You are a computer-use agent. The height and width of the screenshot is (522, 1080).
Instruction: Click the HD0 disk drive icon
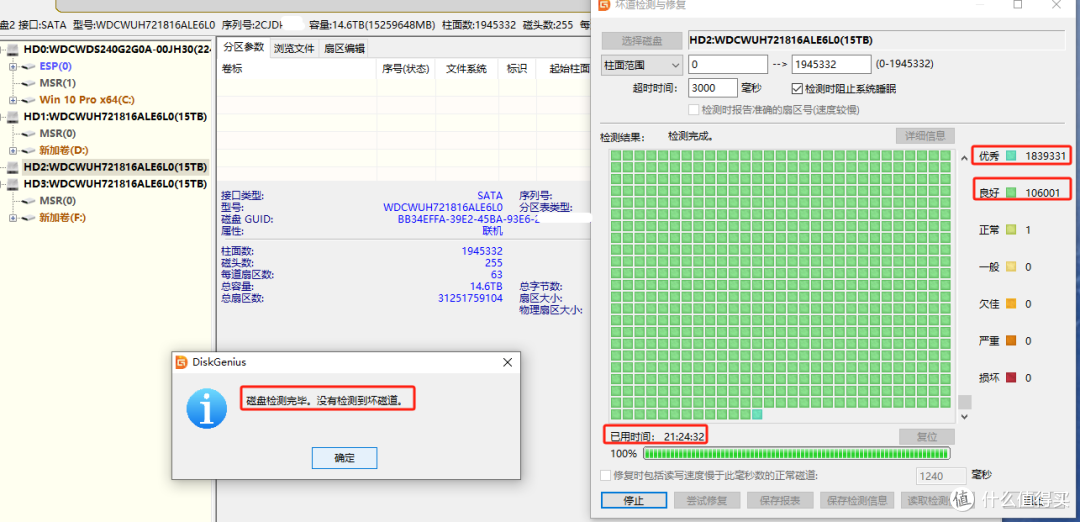(13, 50)
